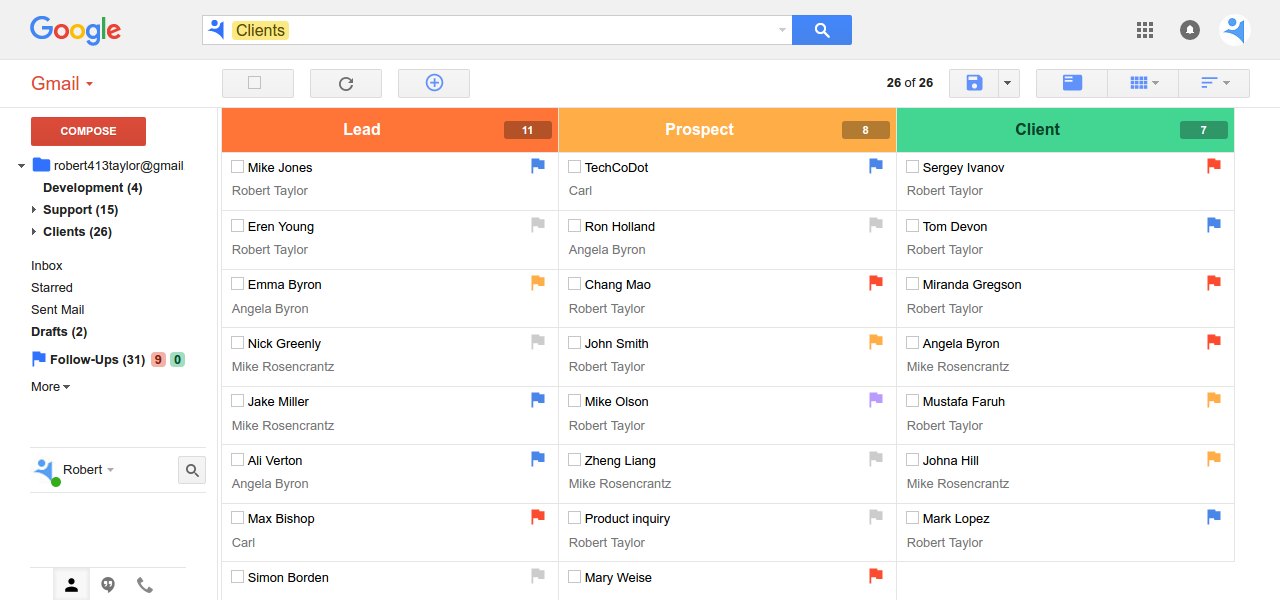Open the Inbox folder
Image resolution: width=1280 pixels, height=600 pixels.
(47, 266)
